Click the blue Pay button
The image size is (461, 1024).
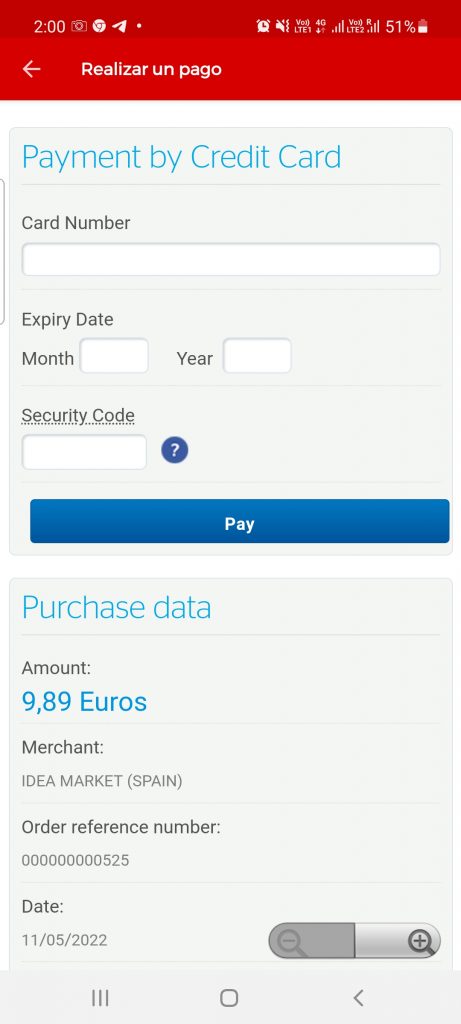pos(240,521)
